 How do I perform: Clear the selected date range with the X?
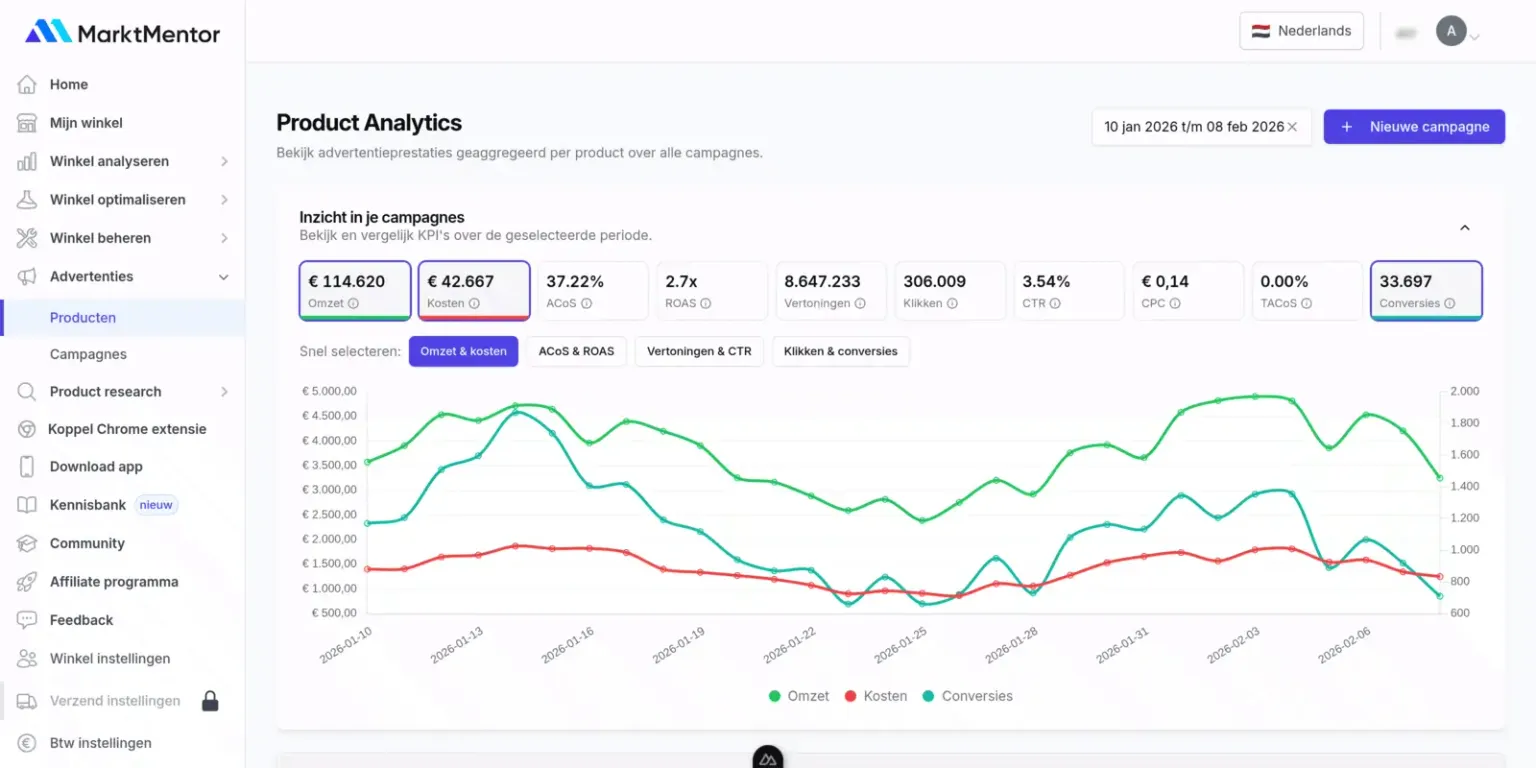[x=1292, y=127]
